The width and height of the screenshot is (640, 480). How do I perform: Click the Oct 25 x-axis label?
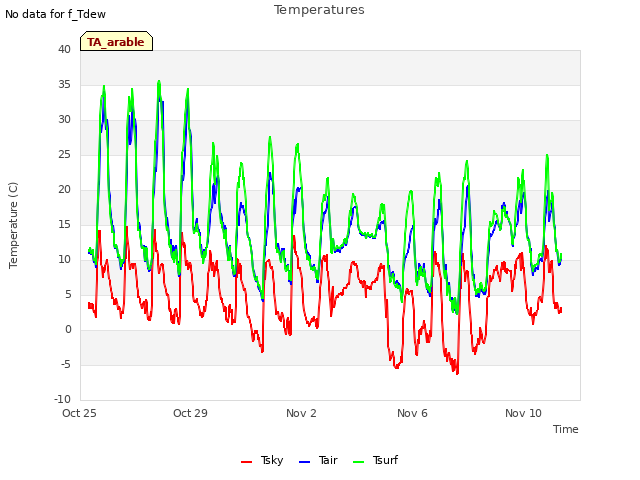(79, 413)
